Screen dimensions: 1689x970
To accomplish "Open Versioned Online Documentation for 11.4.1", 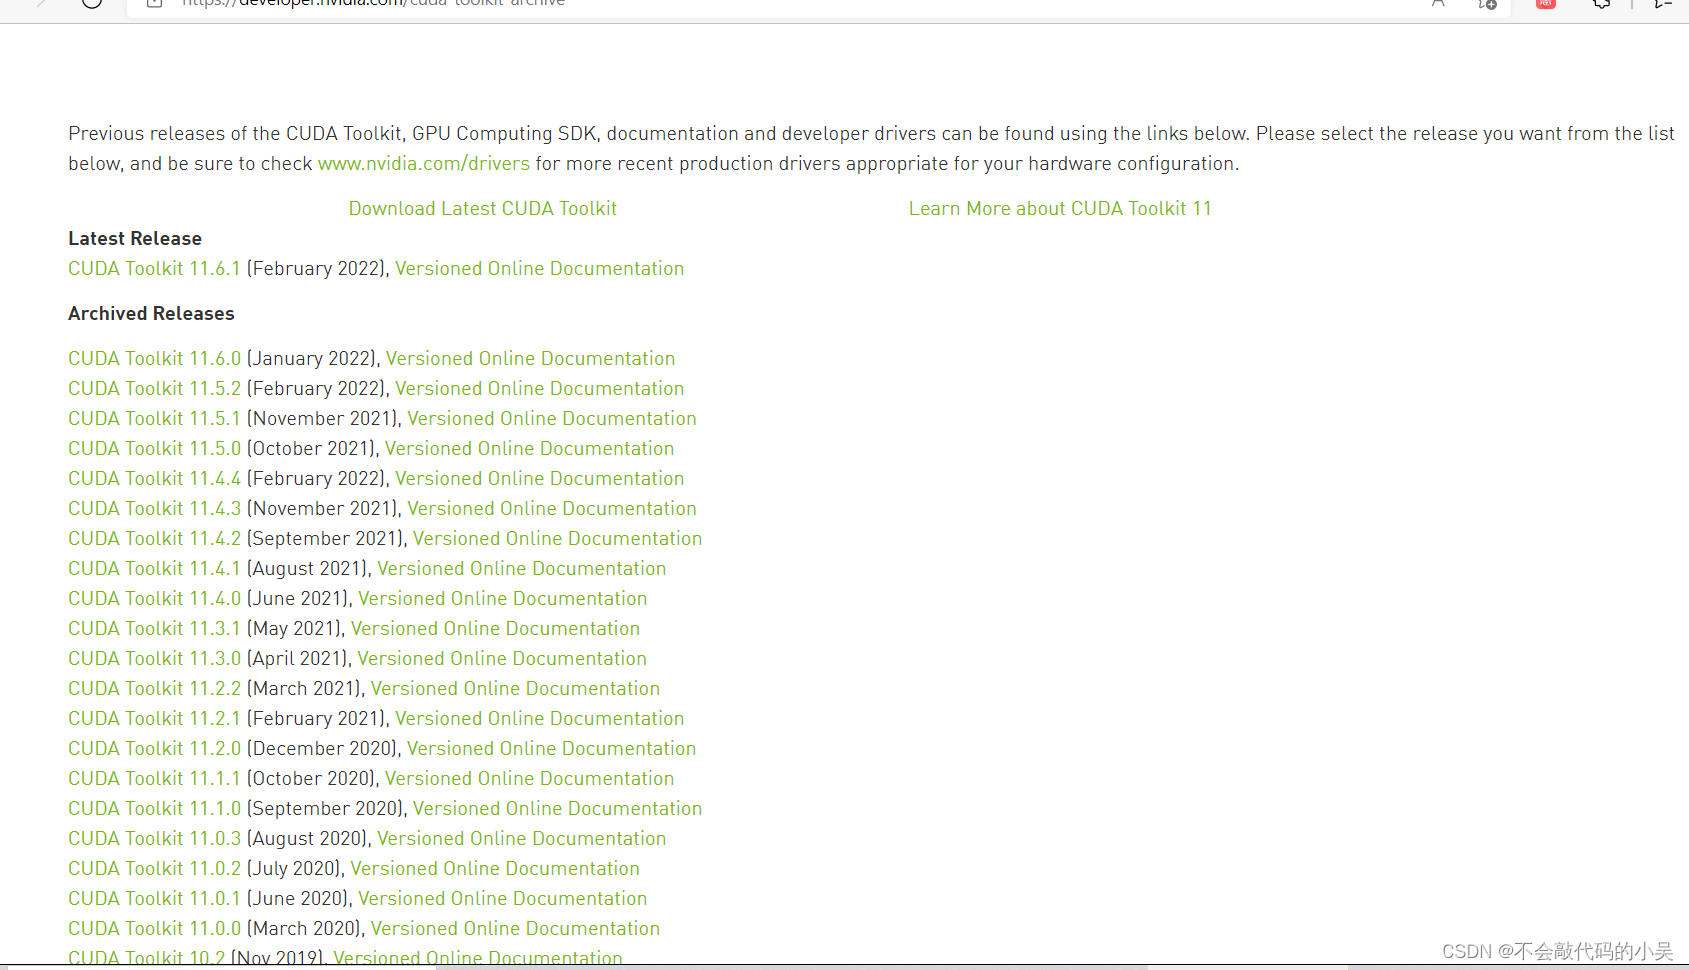I will click(522, 569).
